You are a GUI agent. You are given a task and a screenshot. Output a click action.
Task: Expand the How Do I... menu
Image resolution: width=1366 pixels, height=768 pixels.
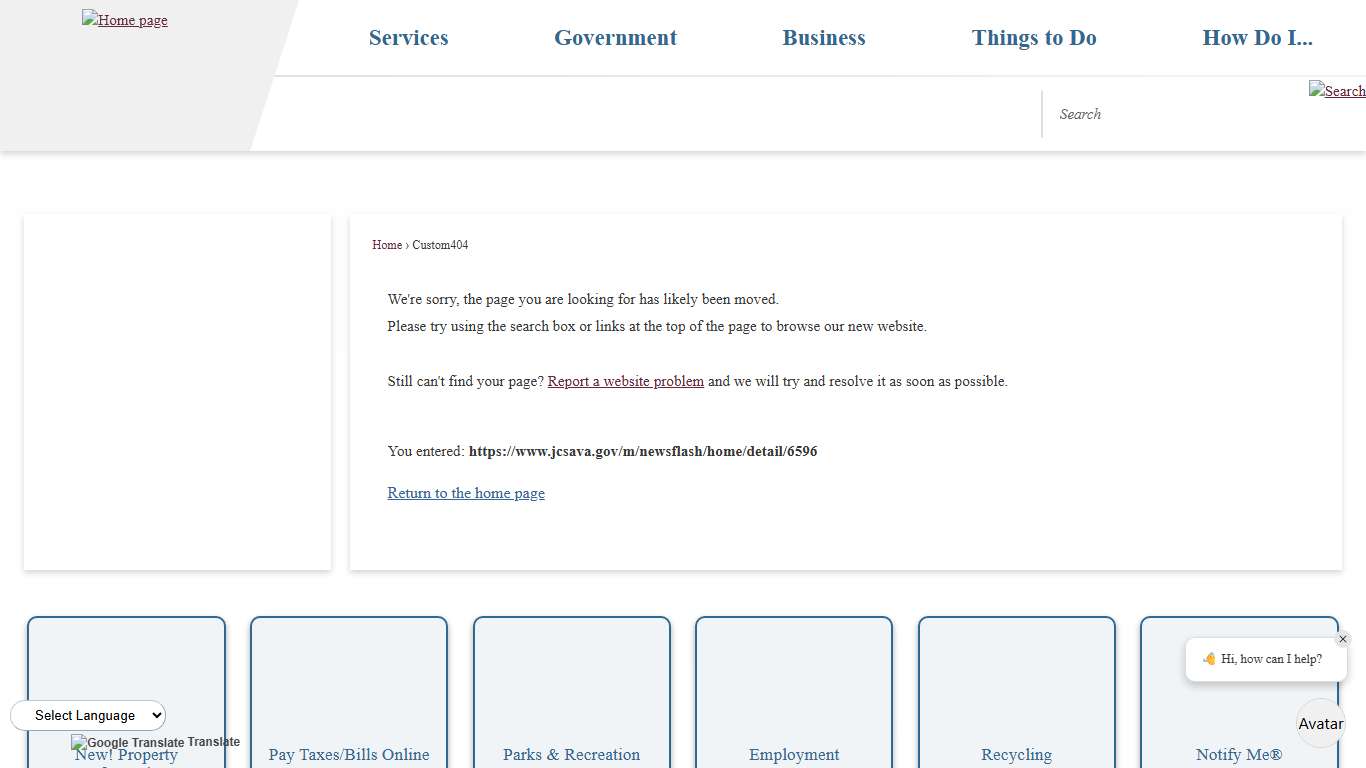point(1258,38)
